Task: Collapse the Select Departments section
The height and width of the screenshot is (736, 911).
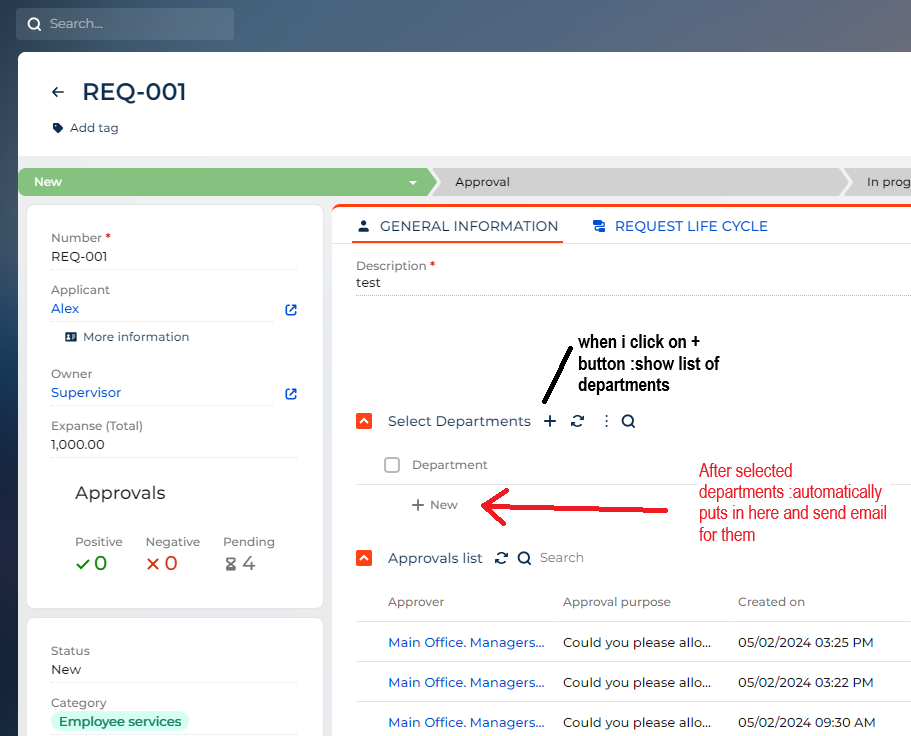Action: [x=364, y=421]
